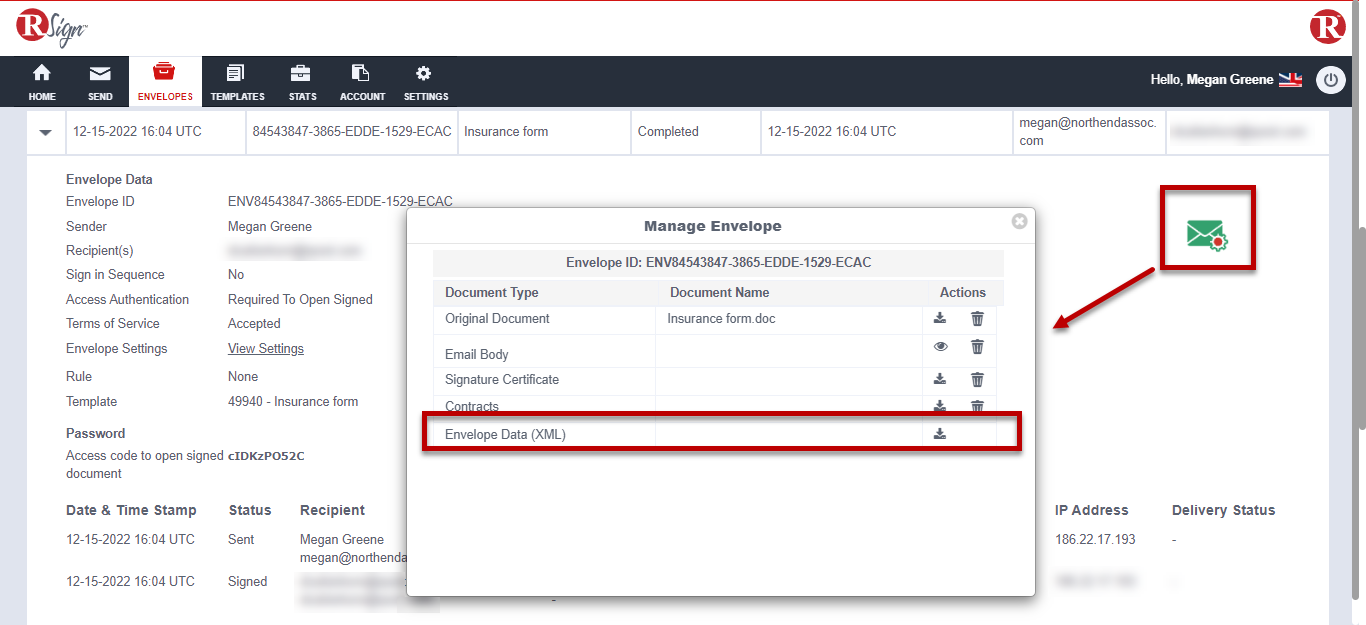Download the Contracts document
The image size is (1366, 625).
point(939,406)
